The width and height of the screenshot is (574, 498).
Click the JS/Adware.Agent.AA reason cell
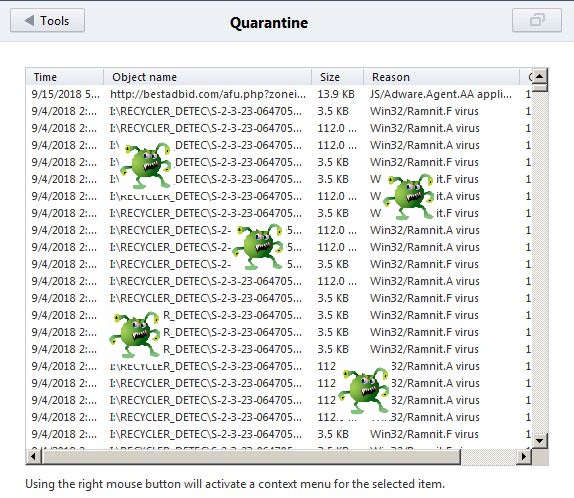(441, 94)
